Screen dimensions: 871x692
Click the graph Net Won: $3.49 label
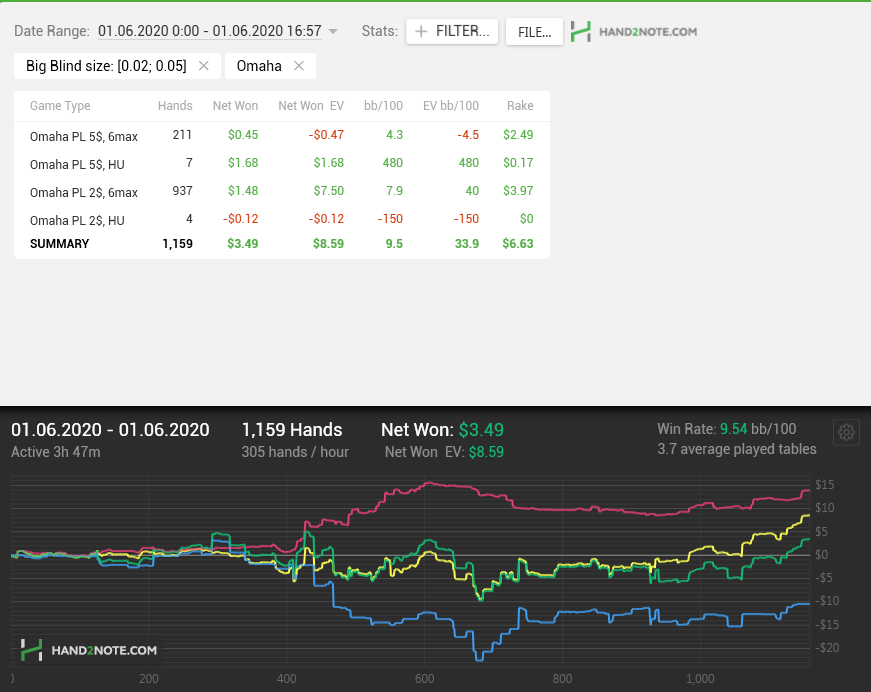(442, 430)
